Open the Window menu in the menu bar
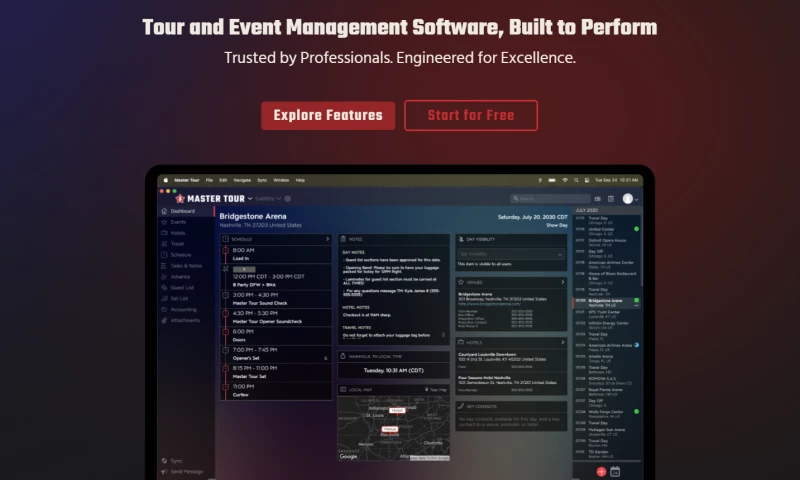Image resolution: width=800 pixels, height=480 pixels. 281,180
